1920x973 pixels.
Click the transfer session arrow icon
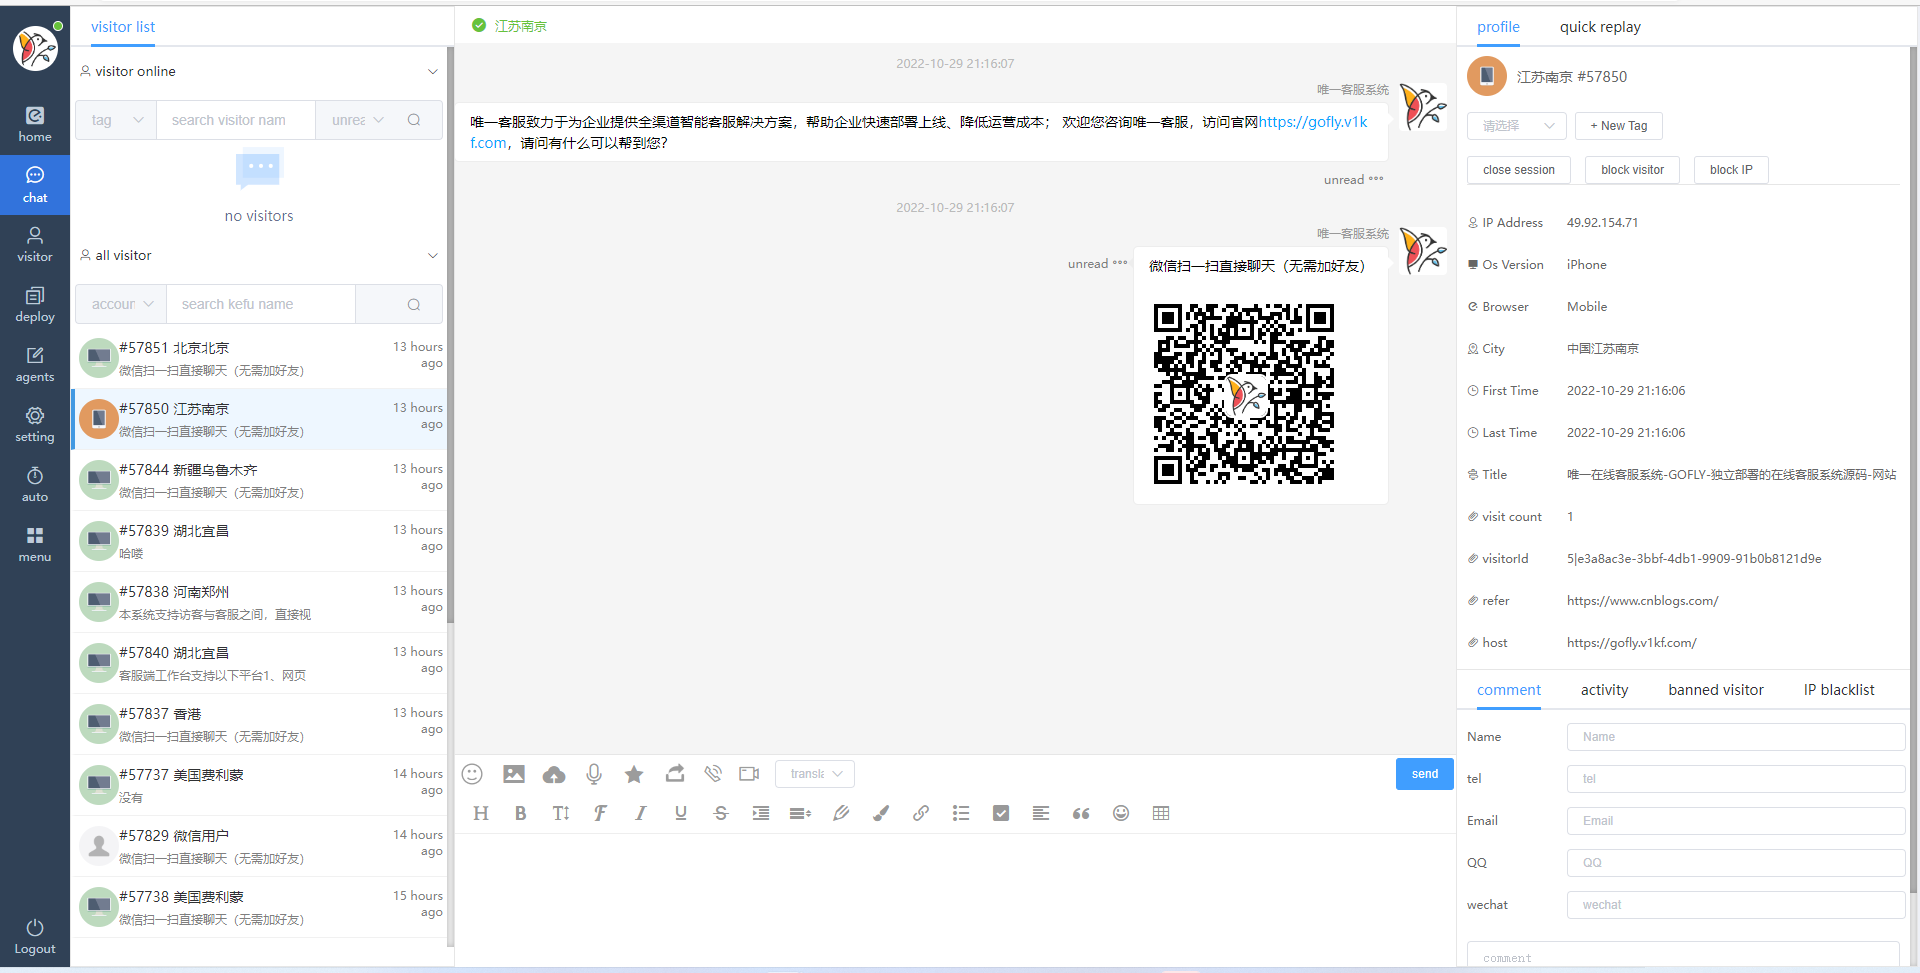[675, 774]
